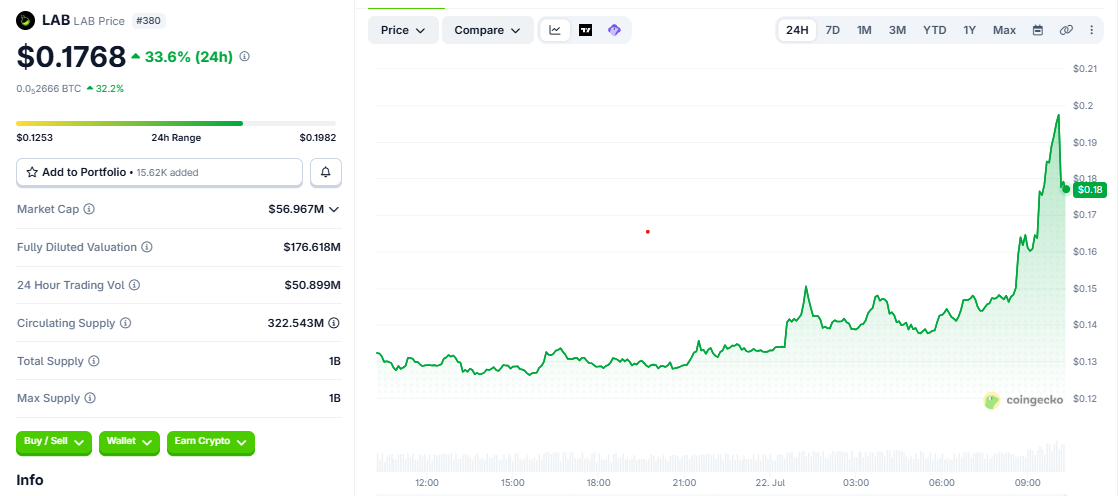
Task: Open chart more options menu
Action: coord(1091,30)
